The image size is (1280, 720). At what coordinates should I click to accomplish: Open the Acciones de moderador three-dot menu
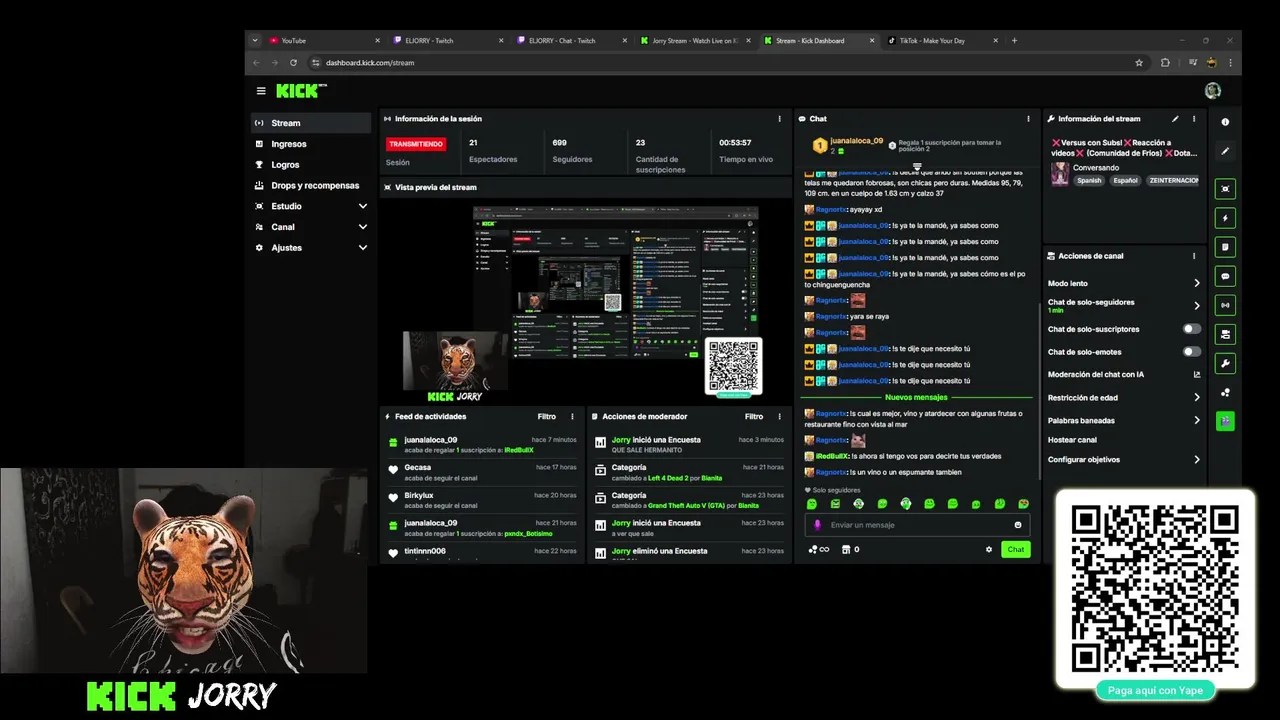779,416
